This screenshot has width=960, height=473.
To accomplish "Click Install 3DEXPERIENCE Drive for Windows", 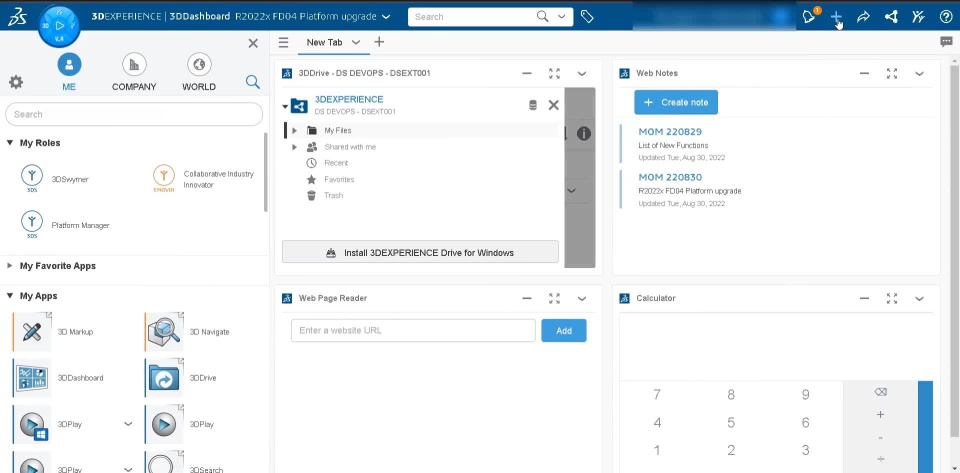I will pos(420,252).
